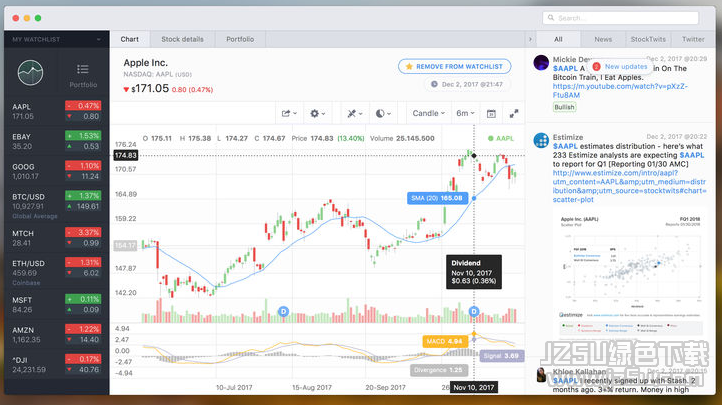Click the MACD 4.94 indicator label

tap(445, 341)
